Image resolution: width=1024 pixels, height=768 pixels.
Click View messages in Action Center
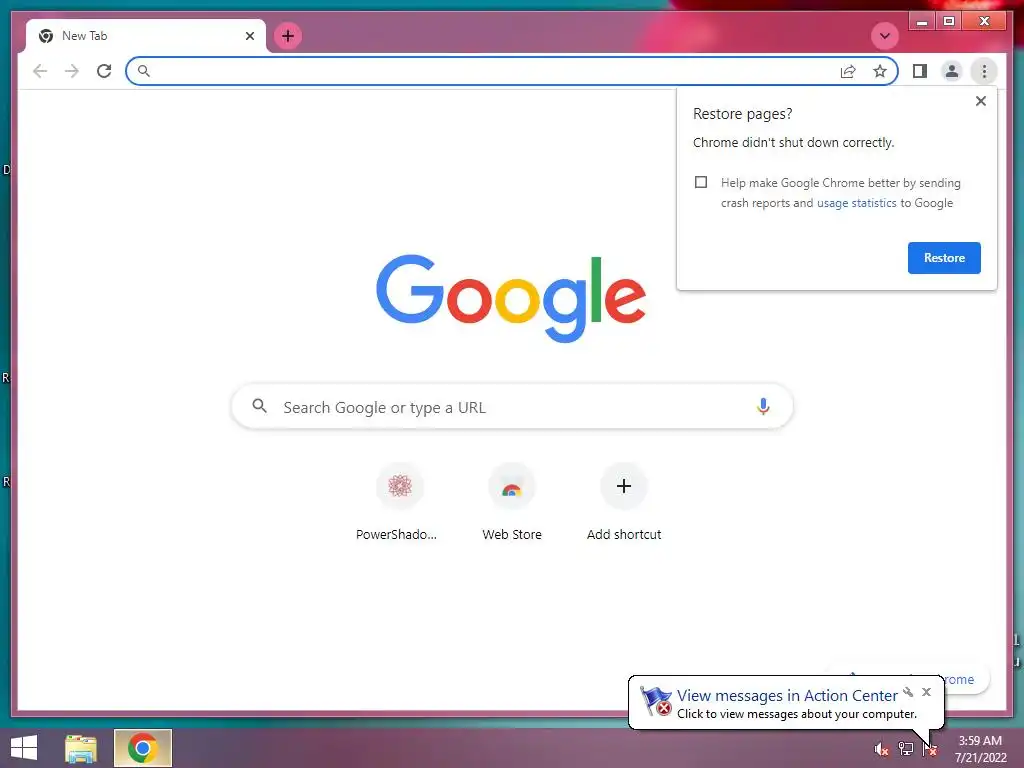point(787,696)
